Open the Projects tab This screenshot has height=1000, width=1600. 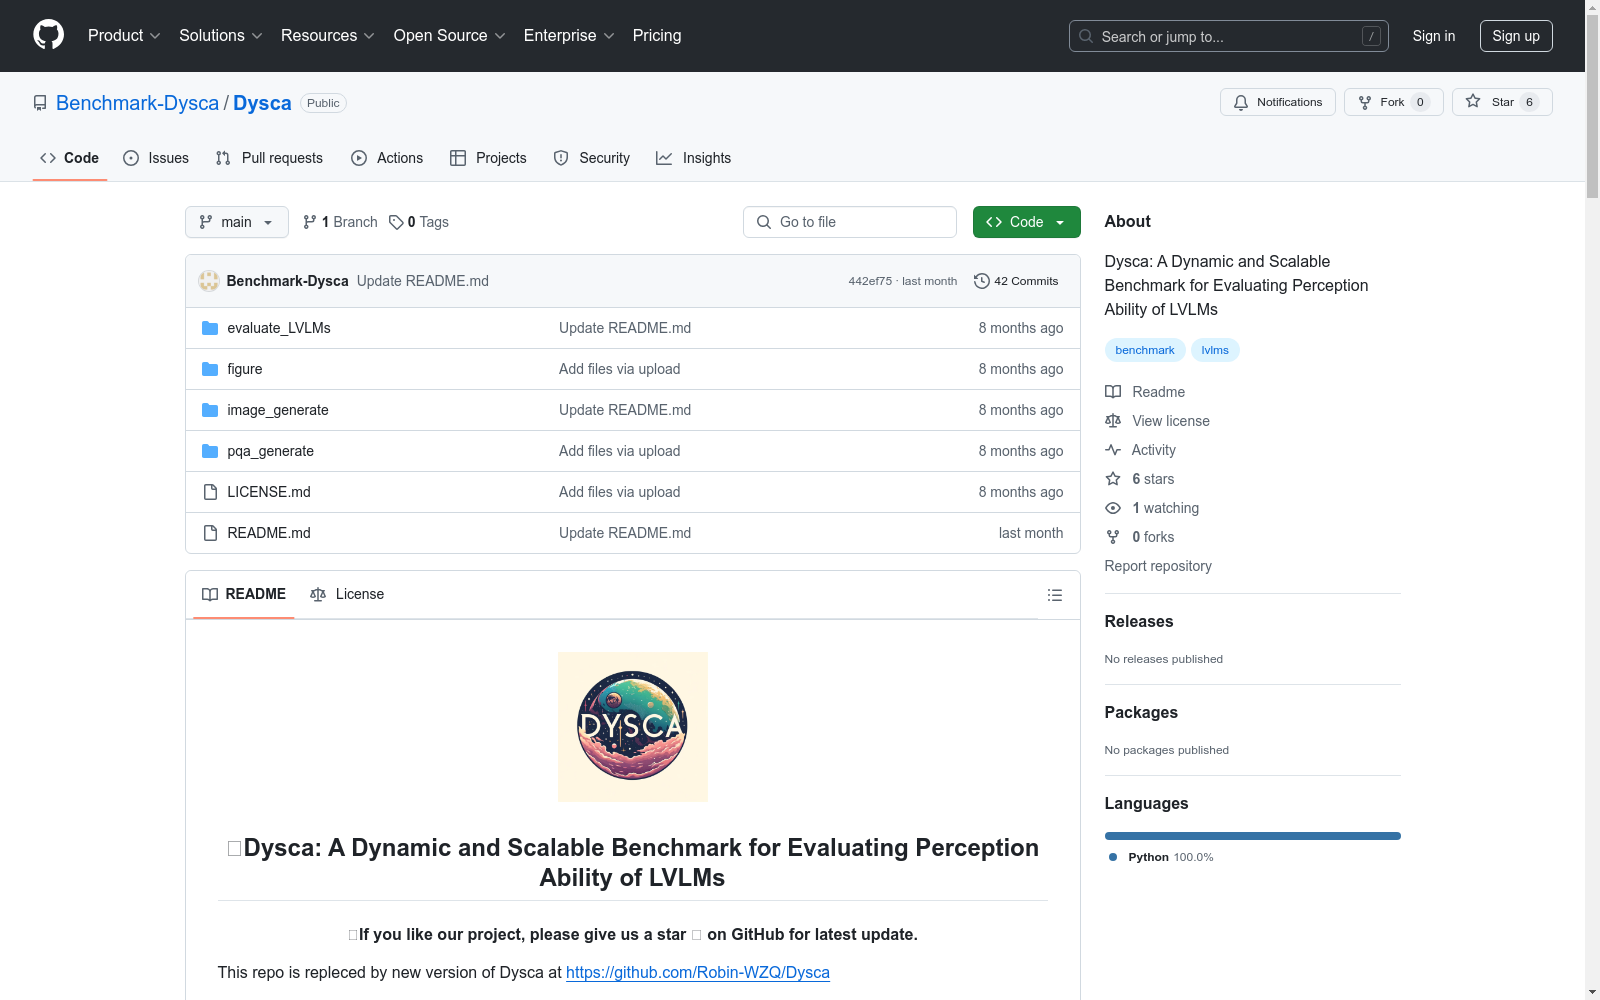point(488,158)
